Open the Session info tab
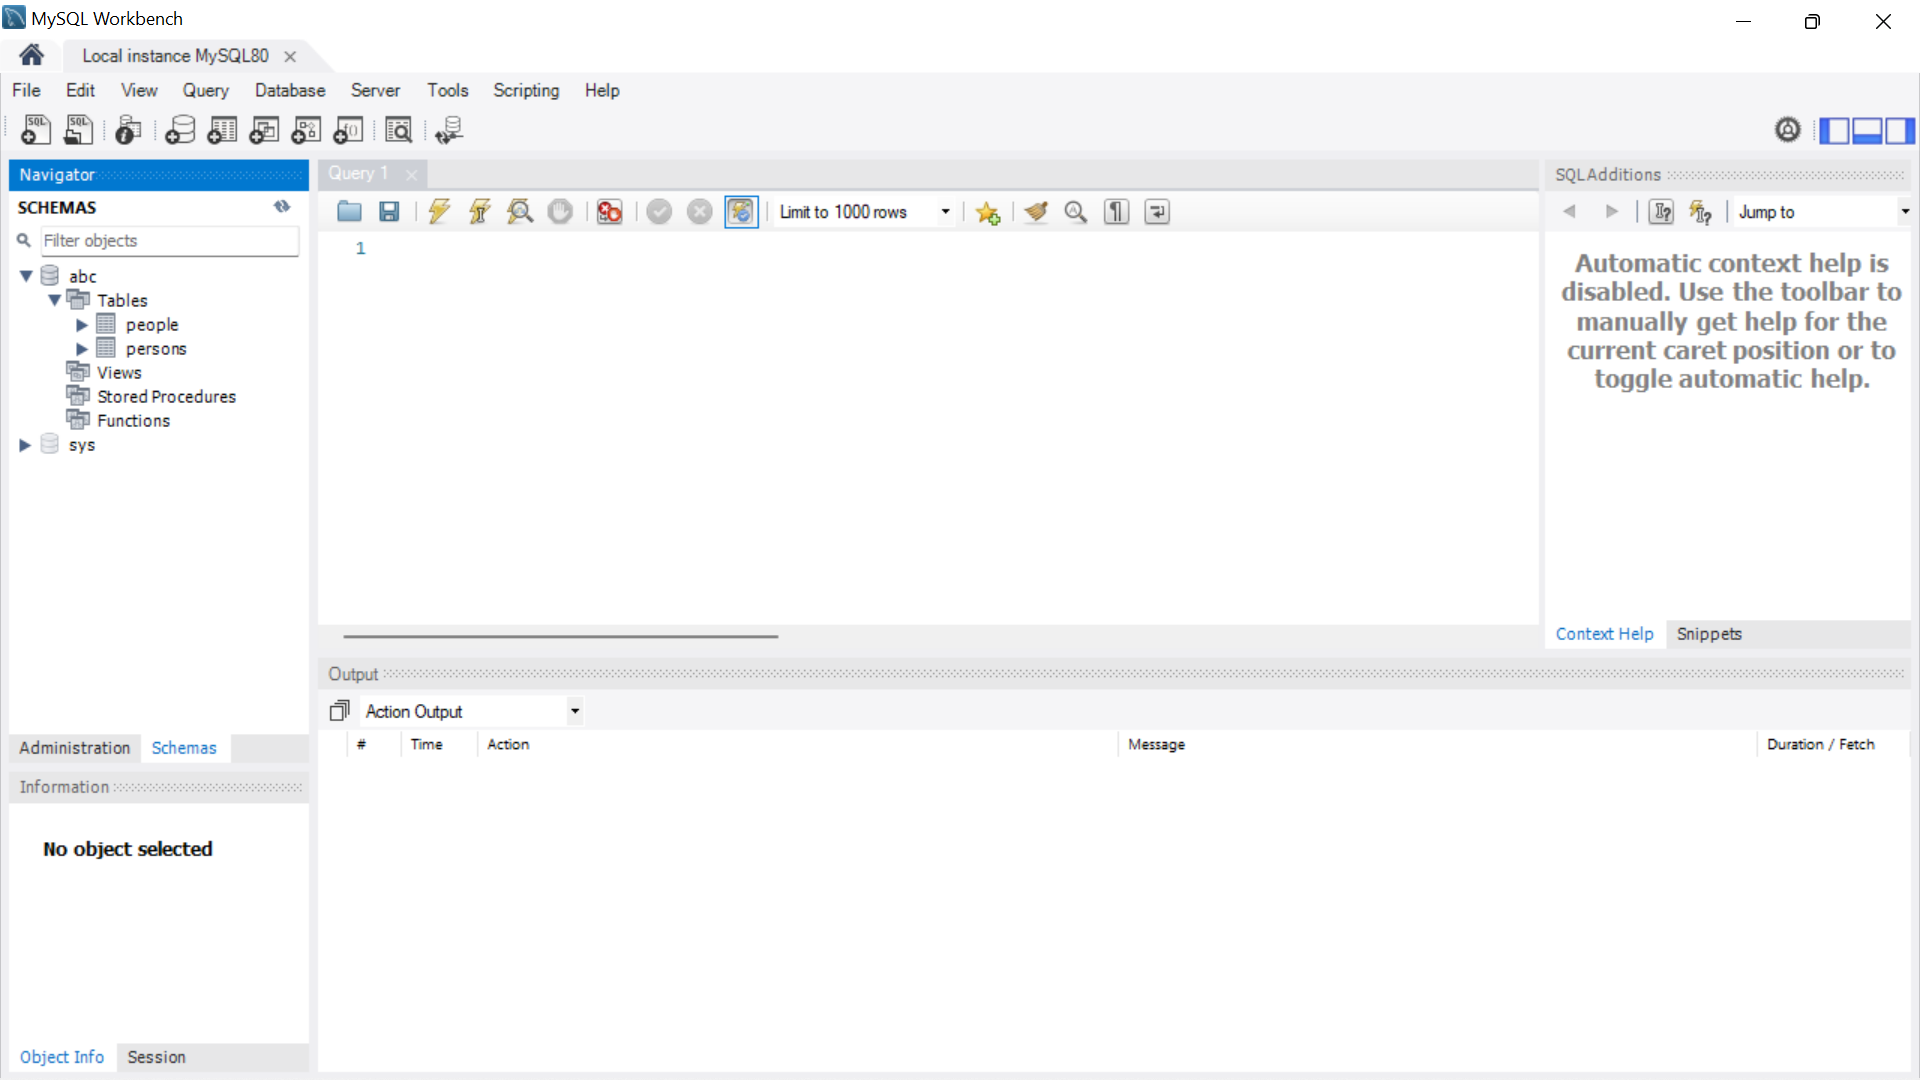Screen dimensions: 1920x1080 (156, 1057)
